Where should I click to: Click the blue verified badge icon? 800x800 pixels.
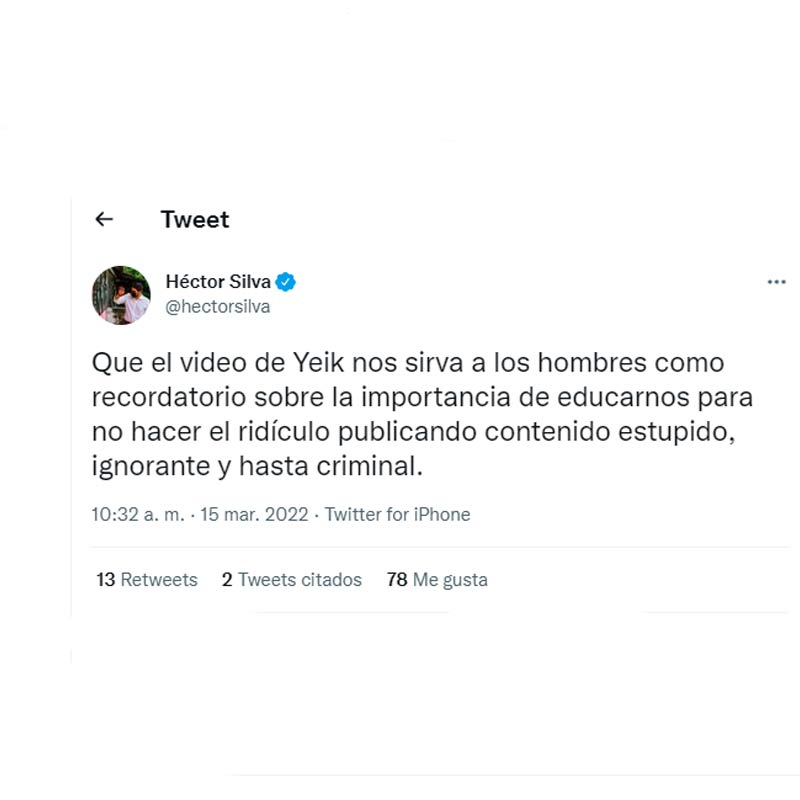tap(285, 282)
